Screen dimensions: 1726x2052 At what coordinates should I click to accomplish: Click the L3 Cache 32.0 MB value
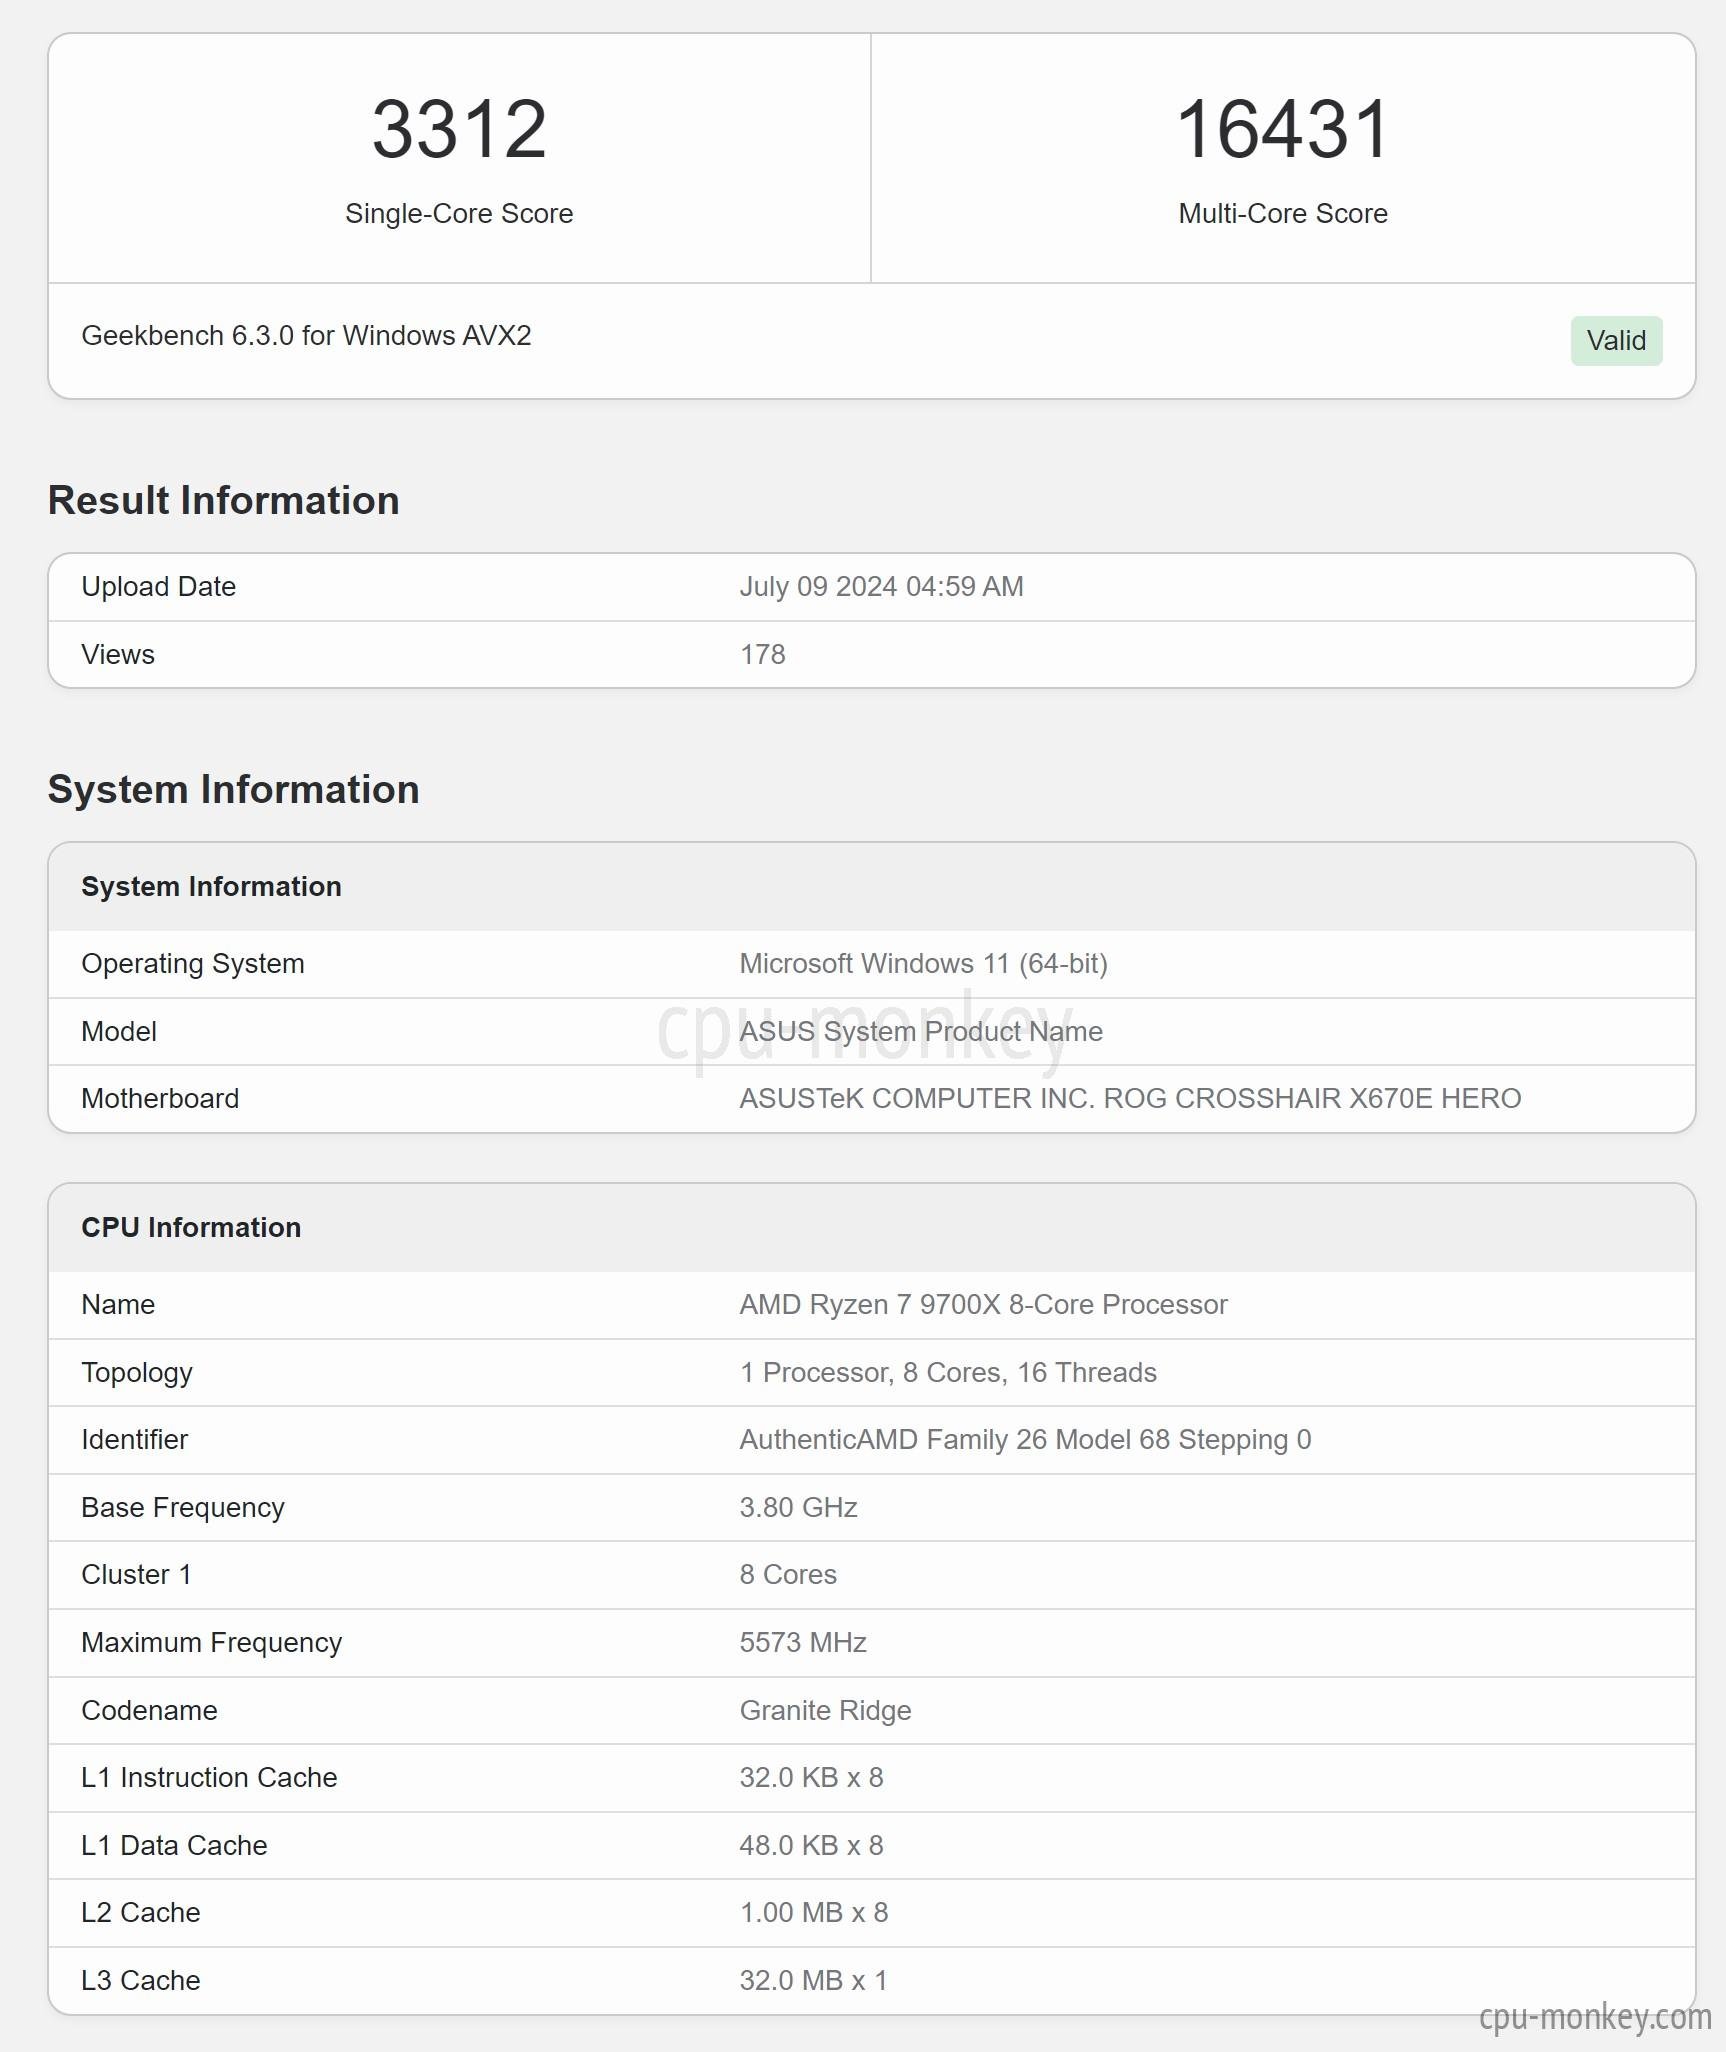(813, 1981)
